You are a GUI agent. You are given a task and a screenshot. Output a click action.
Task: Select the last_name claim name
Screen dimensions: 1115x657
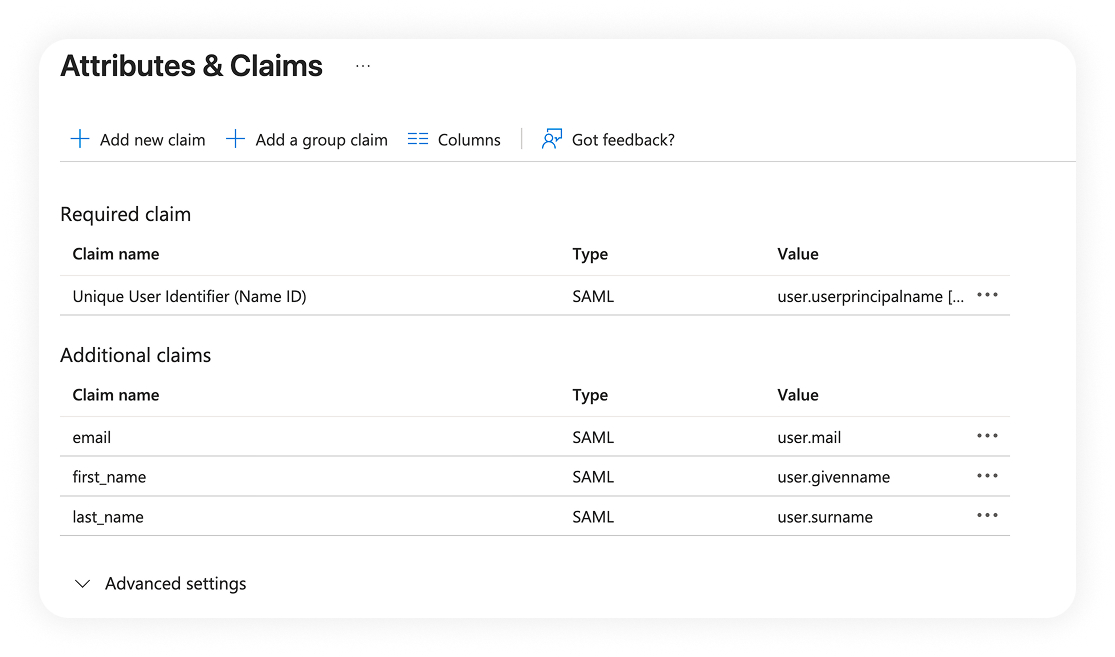coord(108,518)
